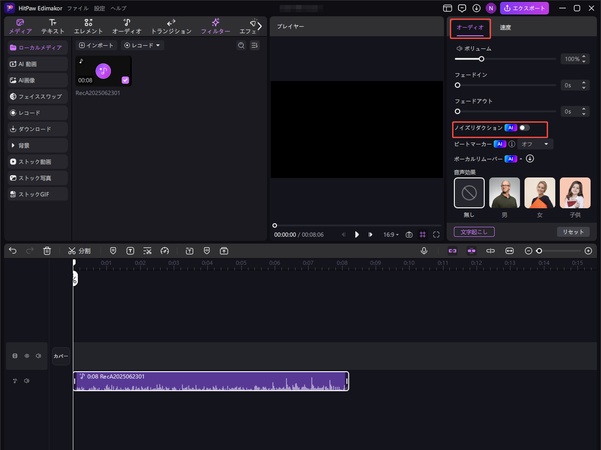Click the fullscreen icon in the player
The width and height of the screenshot is (601, 450).
point(436,235)
